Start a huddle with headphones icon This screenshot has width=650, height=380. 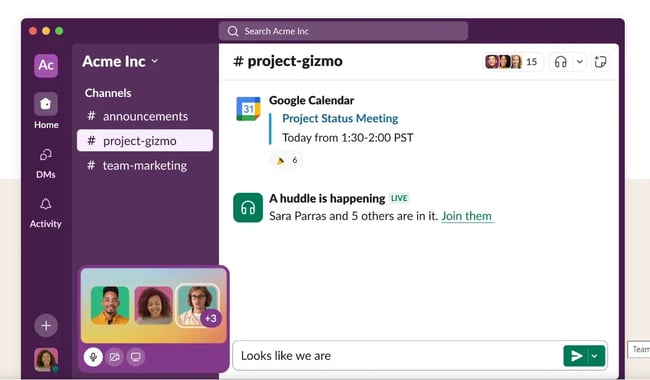coord(560,62)
